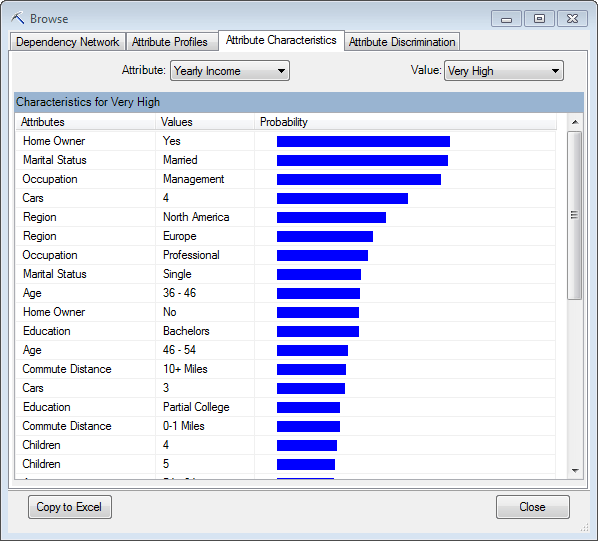Click the Browse pickaxe icon in title bar
The image size is (598, 541).
pyautogui.click(x=18, y=18)
